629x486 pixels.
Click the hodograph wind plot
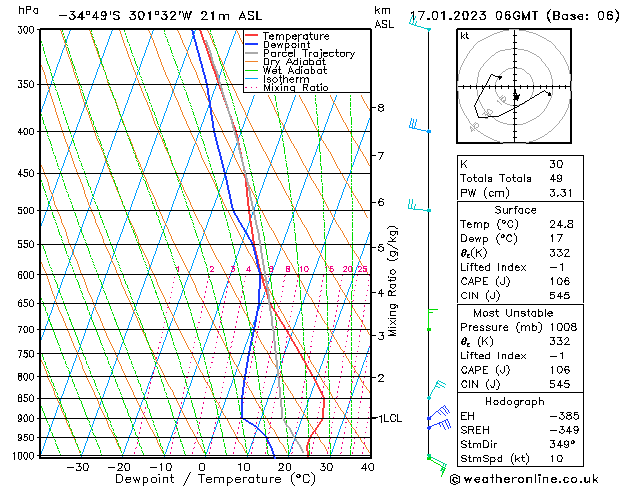[514, 86]
